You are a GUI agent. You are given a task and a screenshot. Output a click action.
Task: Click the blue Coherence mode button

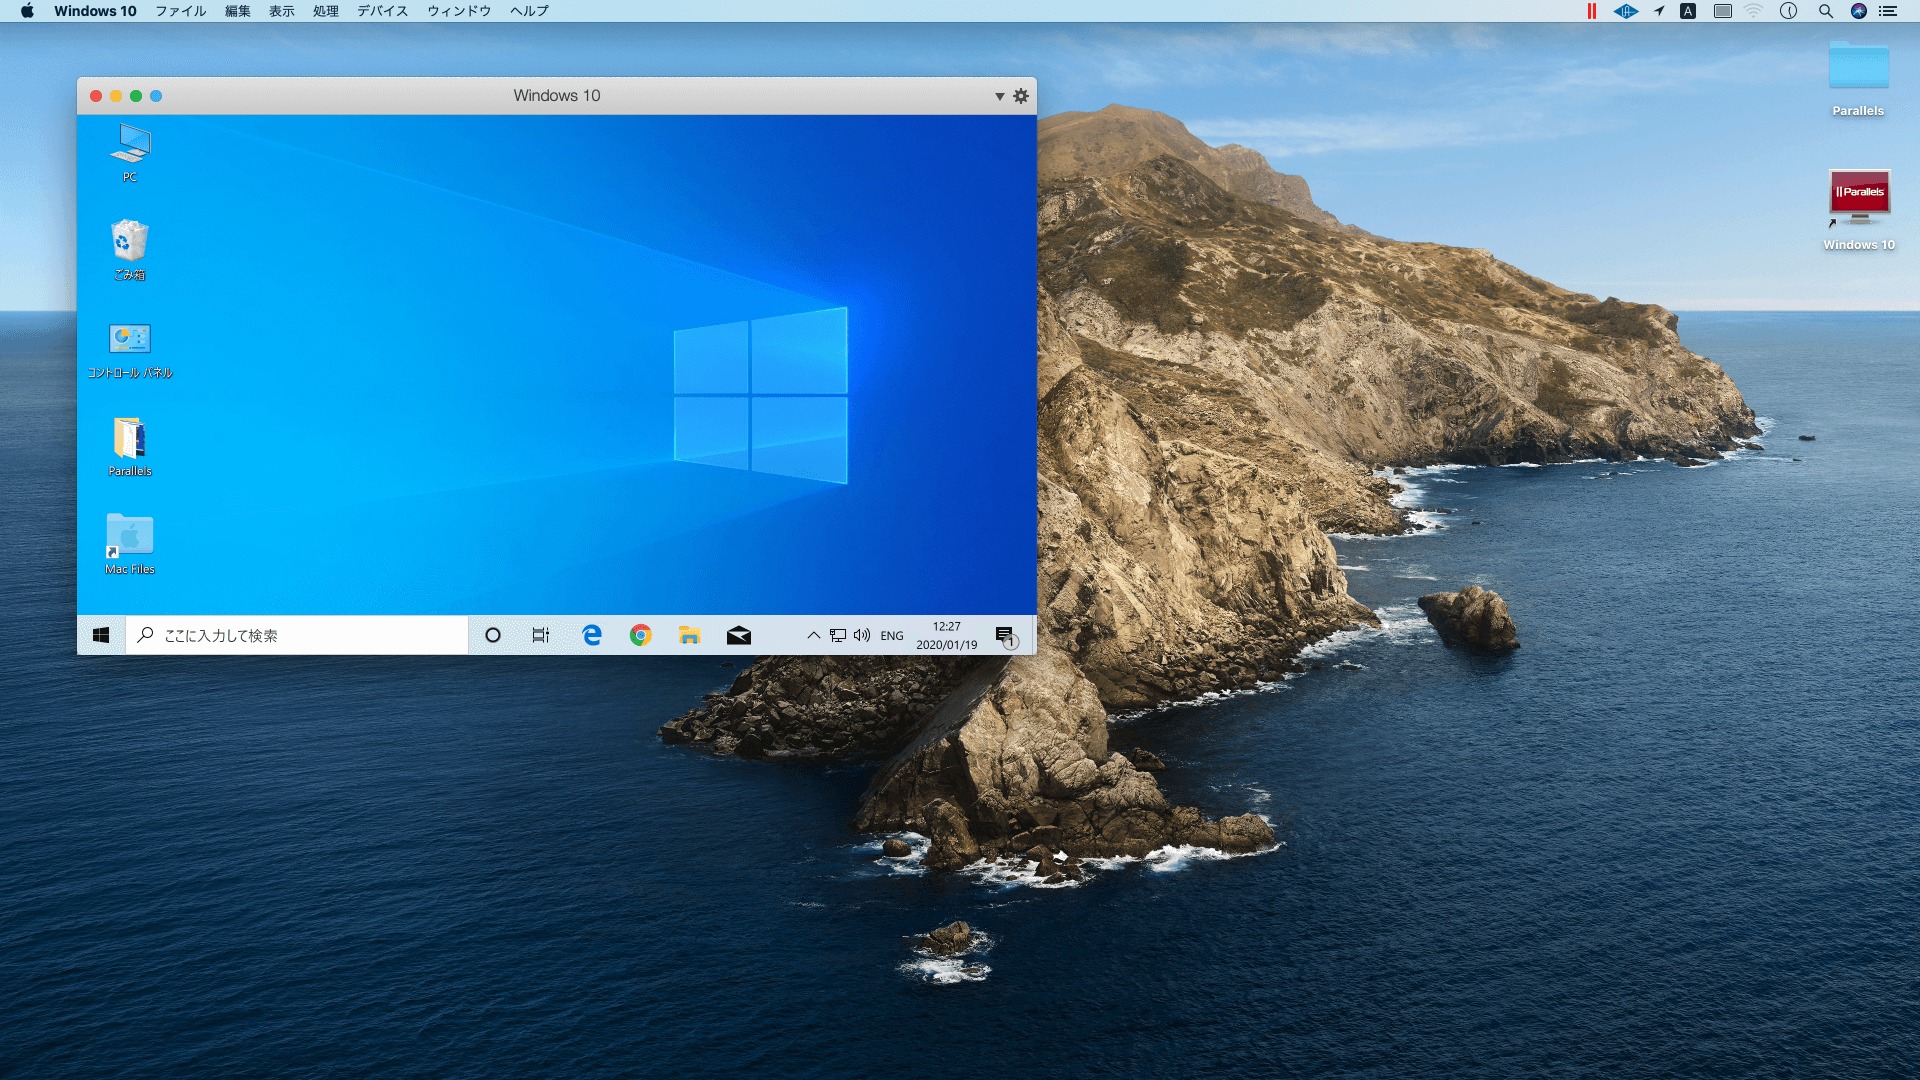point(156,96)
